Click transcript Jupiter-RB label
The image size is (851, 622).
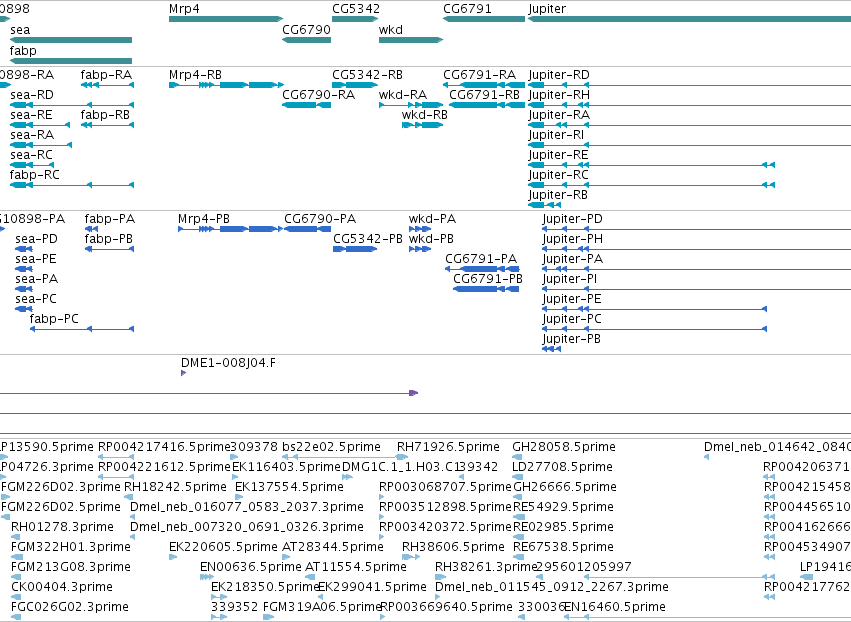point(558,195)
